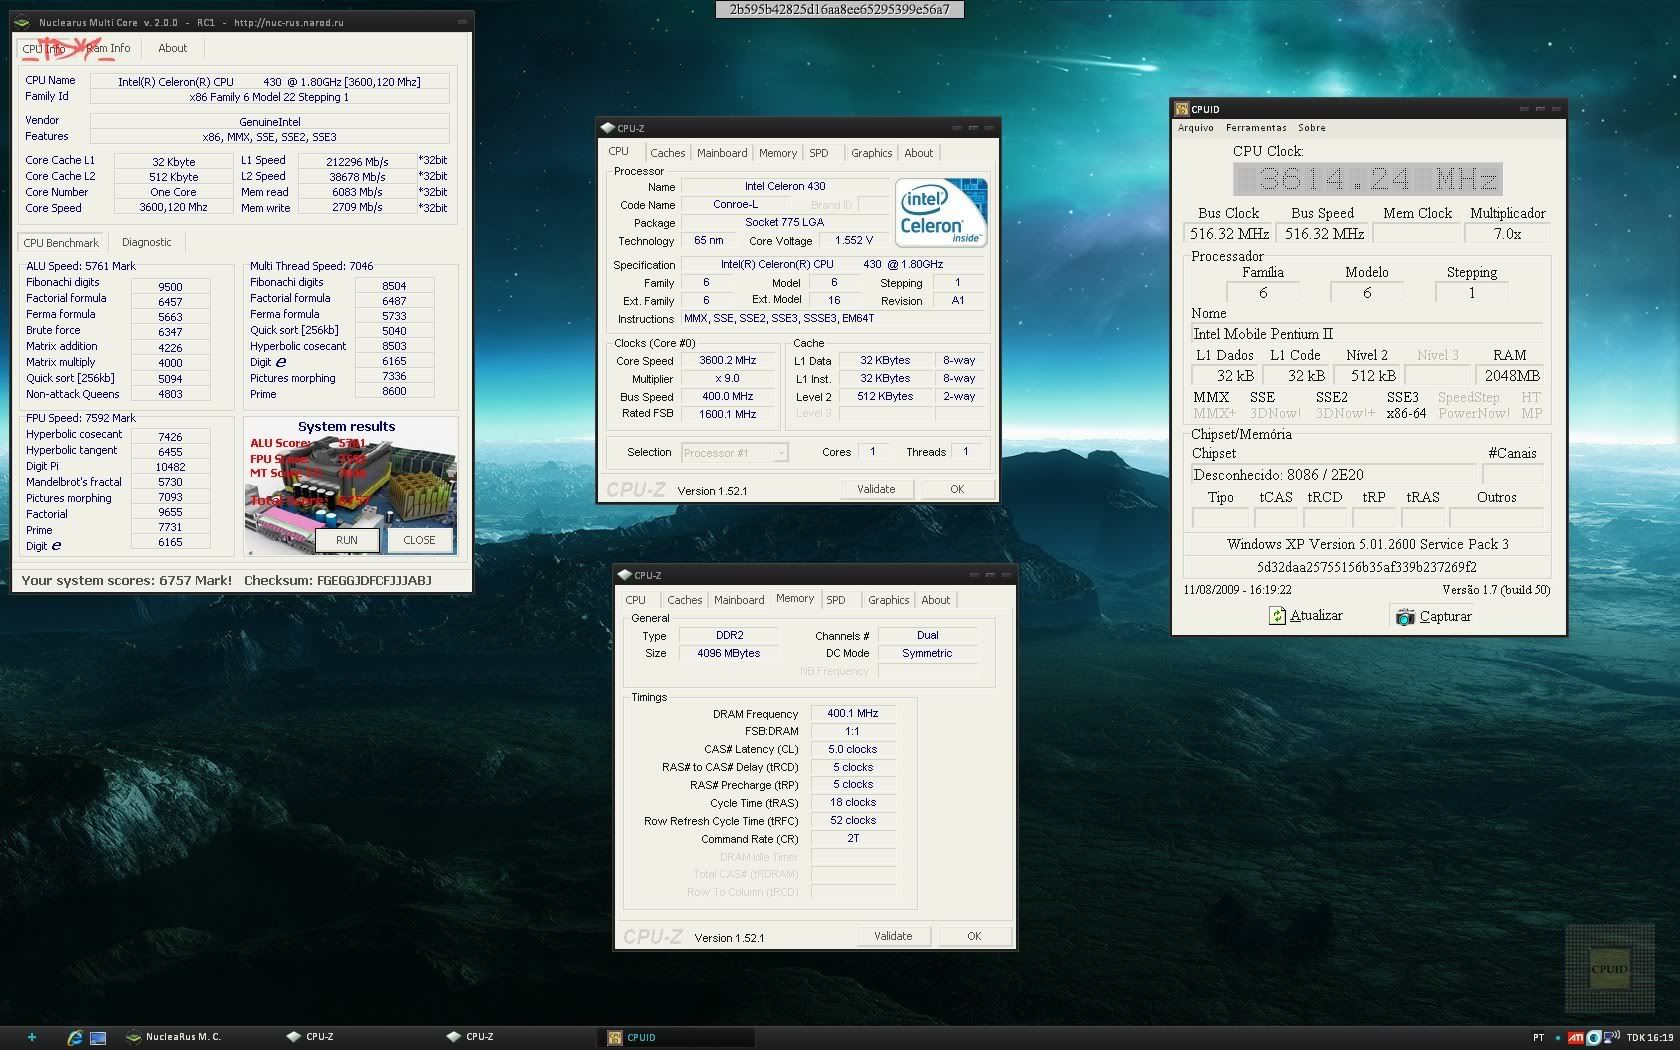Open Graphics tab in lower CPU-Z window
Screen dimensions: 1680x1050
[x=888, y=600]
